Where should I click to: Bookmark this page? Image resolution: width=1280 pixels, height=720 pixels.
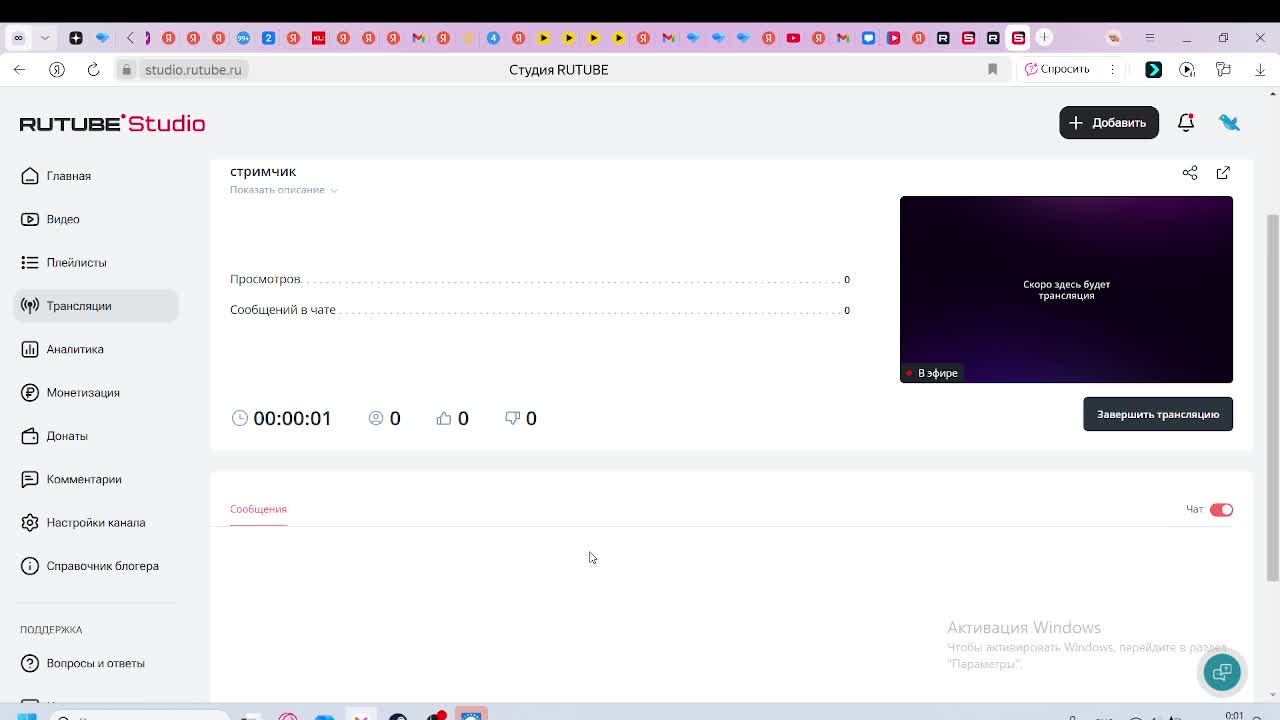992,69
